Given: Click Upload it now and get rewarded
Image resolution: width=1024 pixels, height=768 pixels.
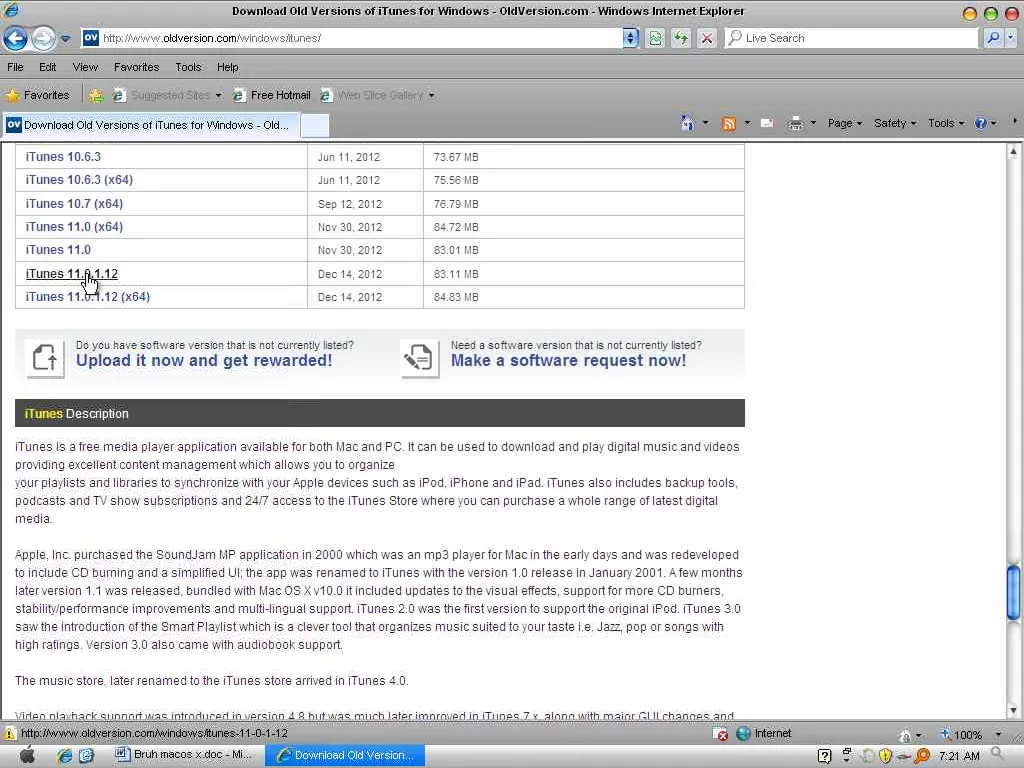Looking at the screenshot, I should [204, 360].
